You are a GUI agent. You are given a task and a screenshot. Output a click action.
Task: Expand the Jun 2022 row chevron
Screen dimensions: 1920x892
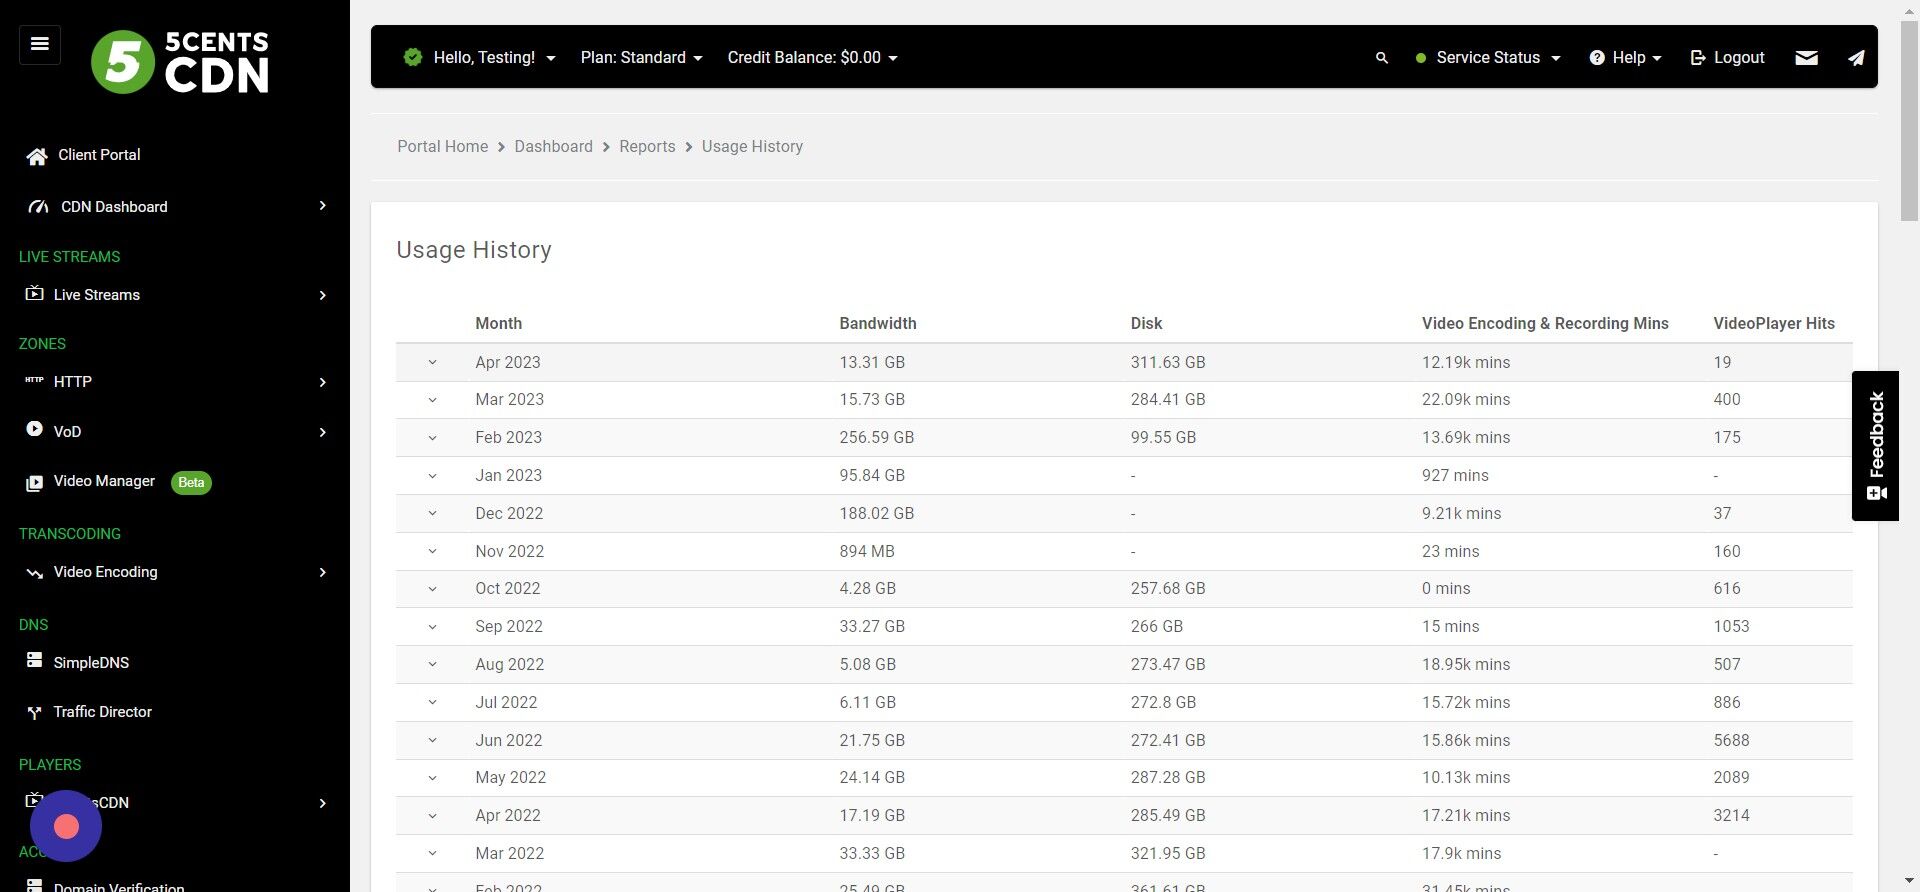(x=433, y=741)
